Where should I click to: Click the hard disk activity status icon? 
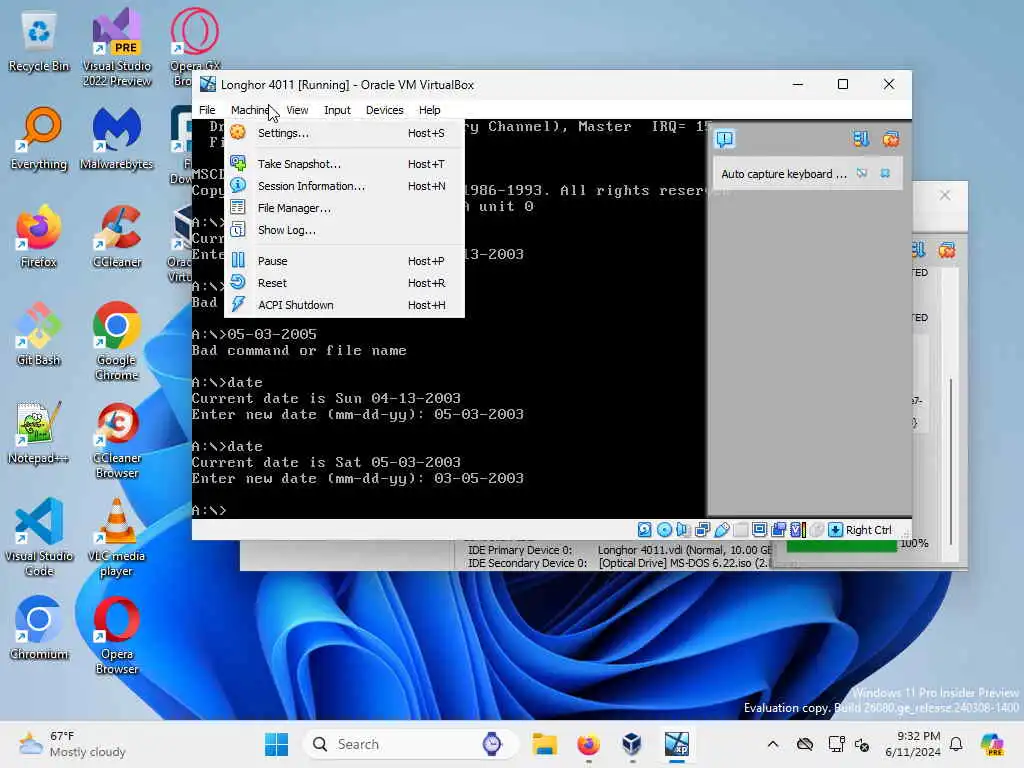click(x=645, y=530)
